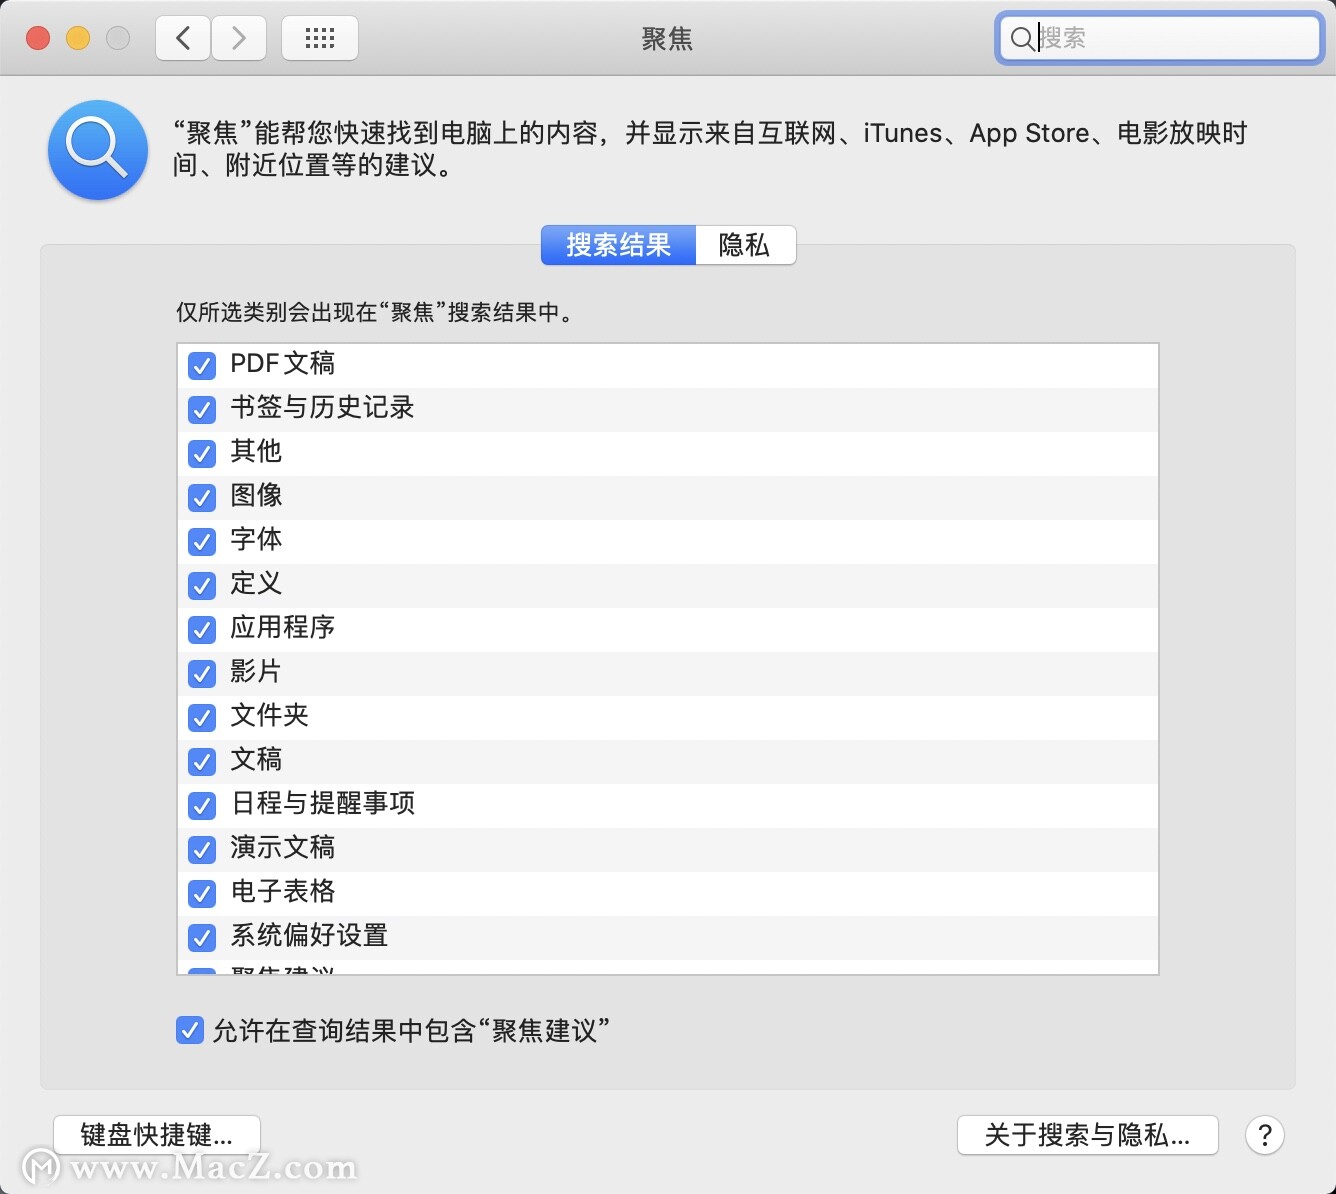Select the 其他 row label
Image resolution: width=1336 pixels, height=1194 pixels.
click(x=256, y=451)
